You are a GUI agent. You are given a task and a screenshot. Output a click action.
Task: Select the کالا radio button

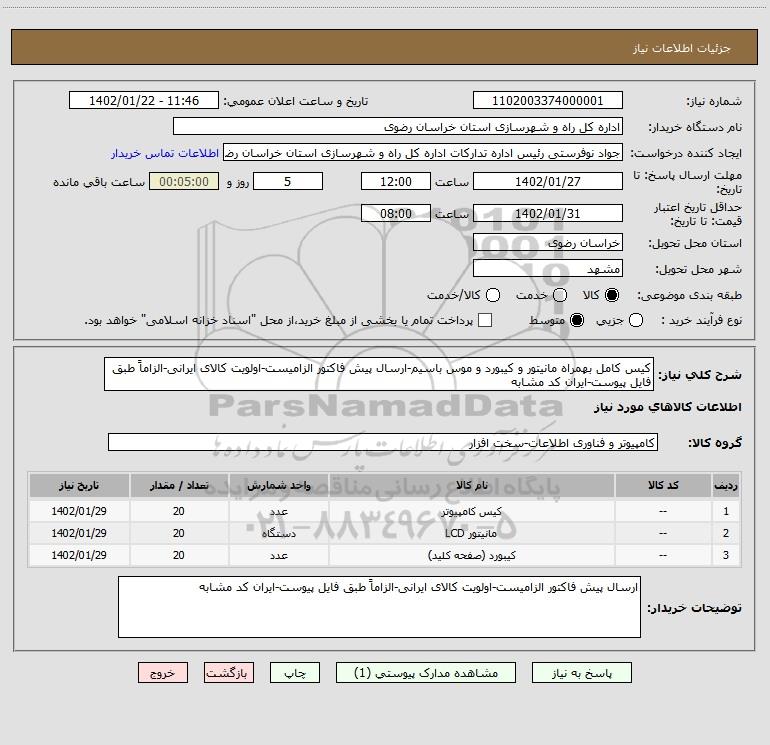[x=612, y=295]
